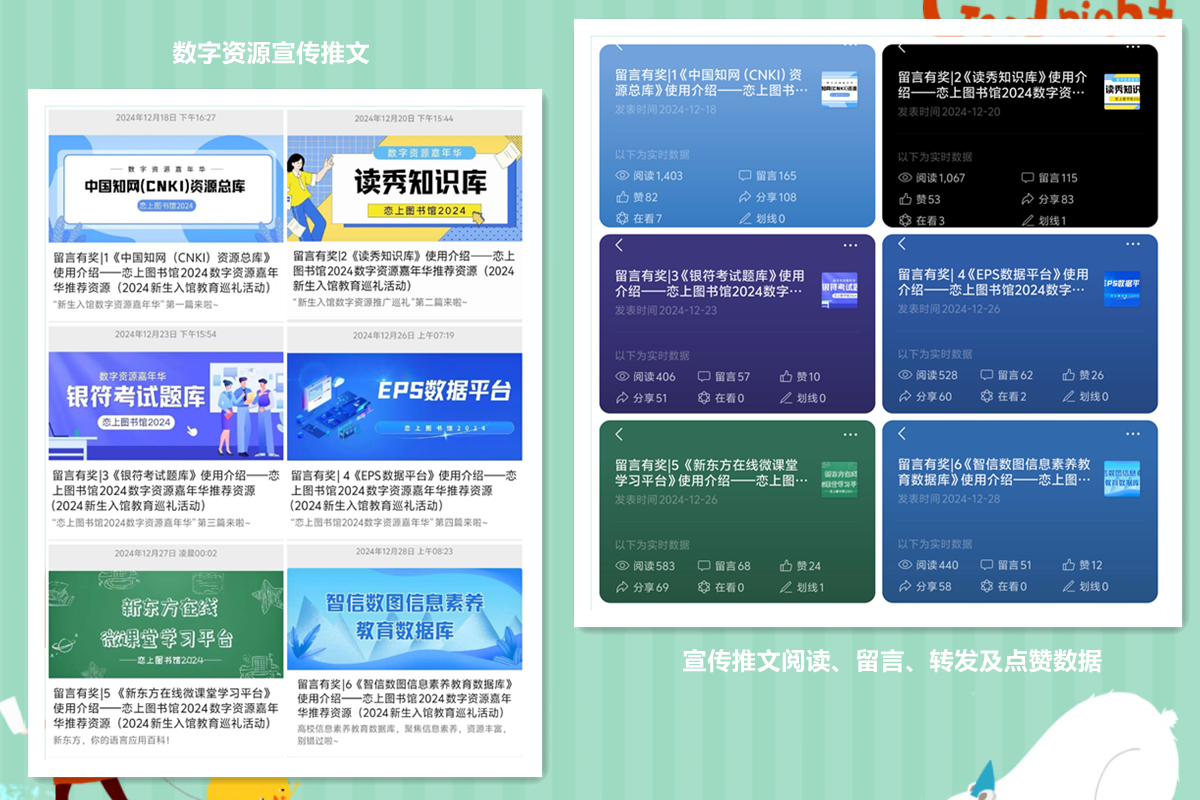The width and height of the screenshot is (1200, 800).
Task: Tap the back chevron on the 银符考试题库 stats card
Action: pos(619,245)
